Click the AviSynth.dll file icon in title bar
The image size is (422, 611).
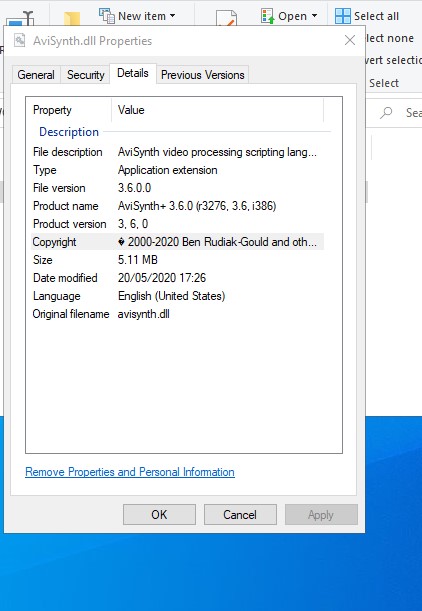pos(19,41)
